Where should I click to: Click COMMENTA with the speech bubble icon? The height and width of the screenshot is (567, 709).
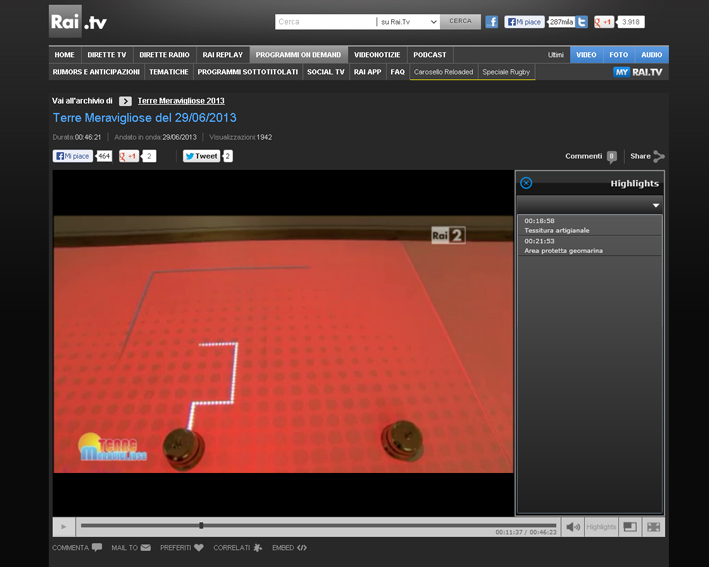(77, 548)
